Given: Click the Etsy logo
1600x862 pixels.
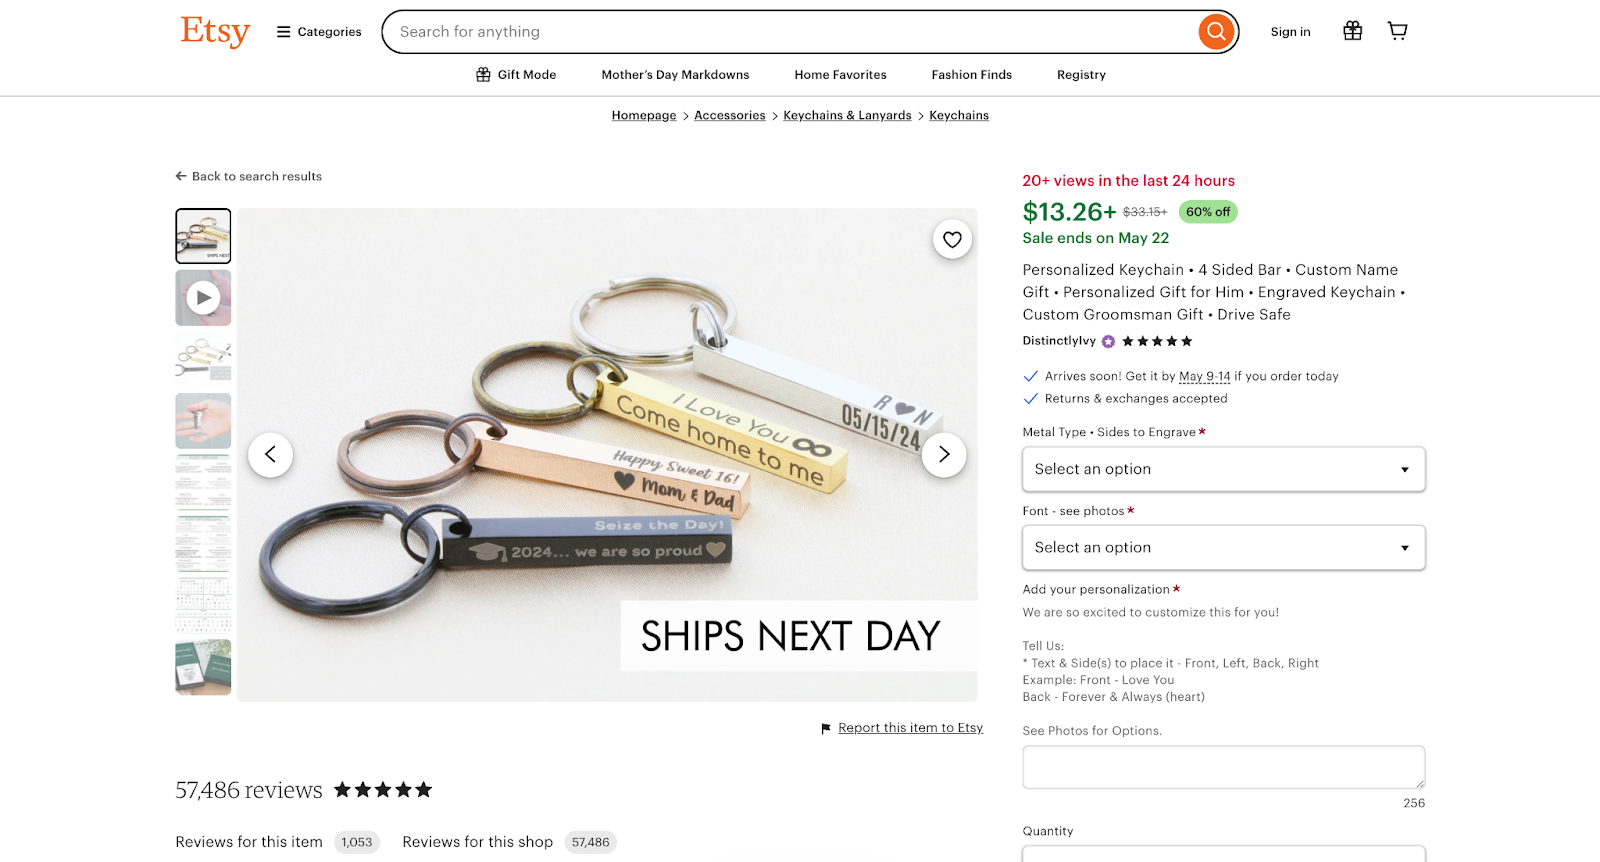Looking at the screenshot, I should [214, 31].
